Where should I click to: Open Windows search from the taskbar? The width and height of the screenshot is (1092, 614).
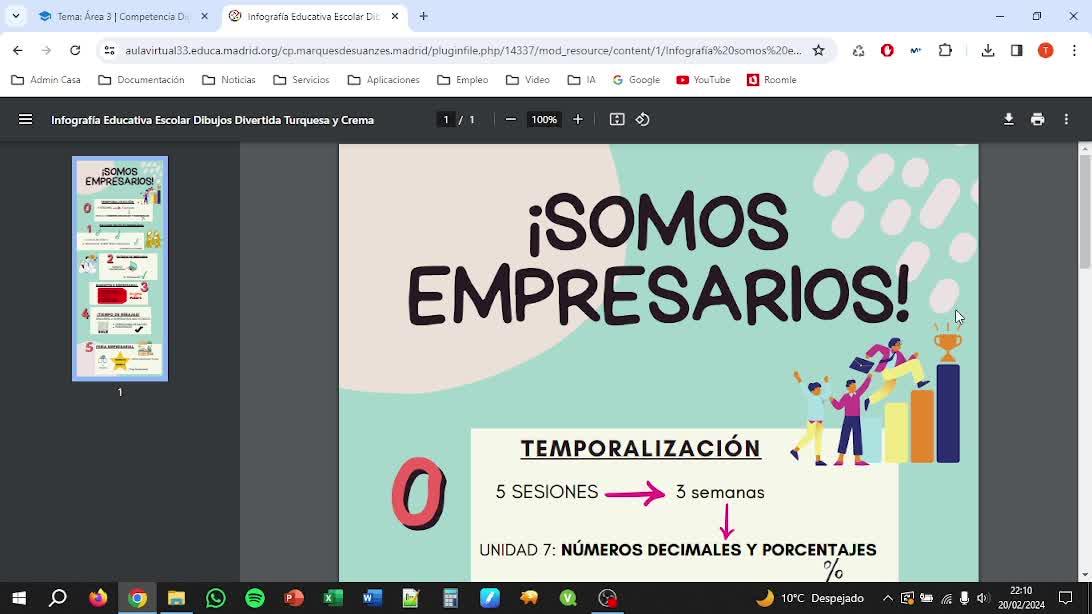[58, 598]
